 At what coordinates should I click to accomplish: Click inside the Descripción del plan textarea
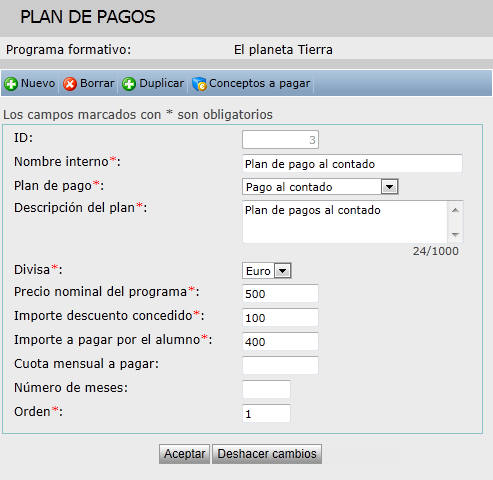(x=345, y=222)
